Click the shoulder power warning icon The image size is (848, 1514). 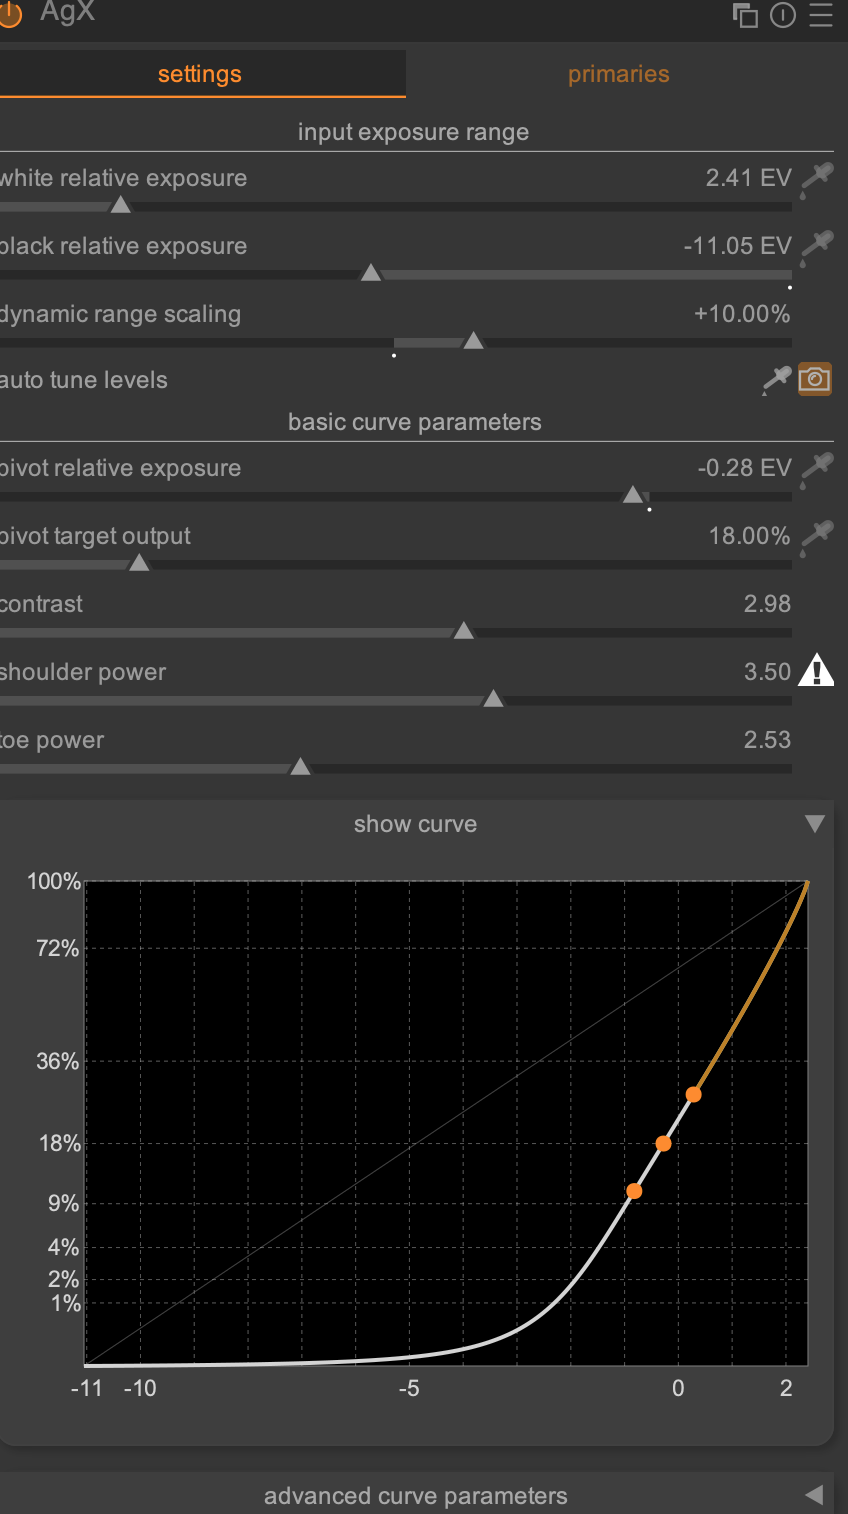pos(816,671)
